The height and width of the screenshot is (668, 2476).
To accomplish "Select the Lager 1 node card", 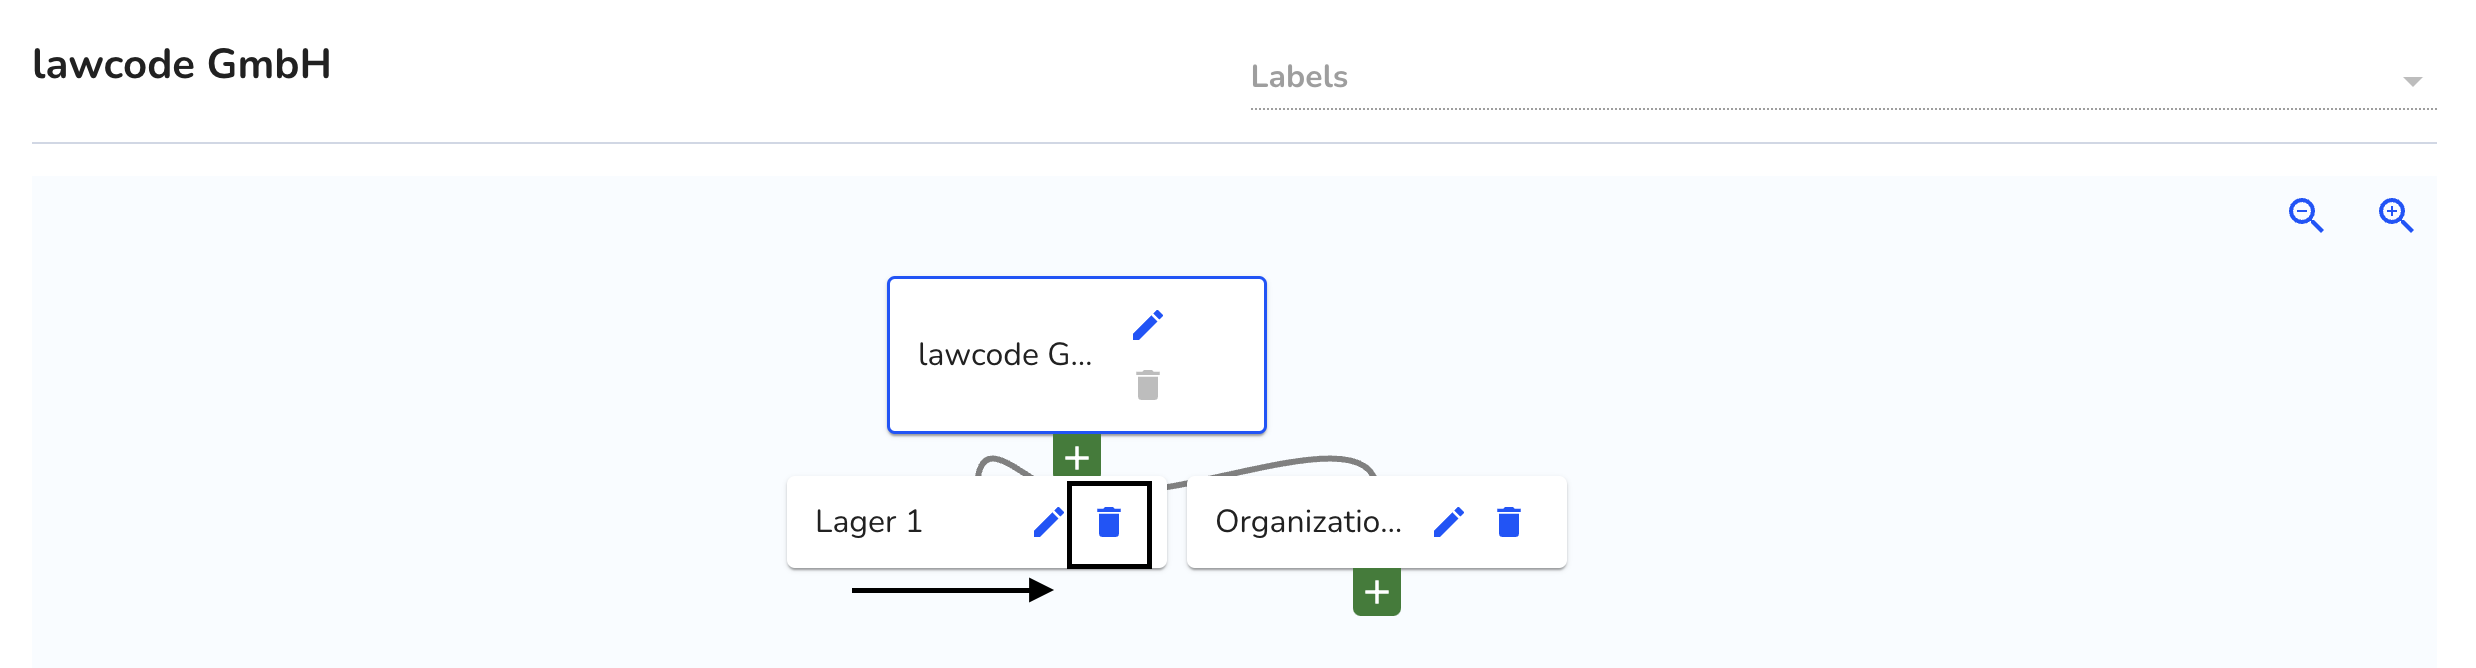I will point(977,522).
